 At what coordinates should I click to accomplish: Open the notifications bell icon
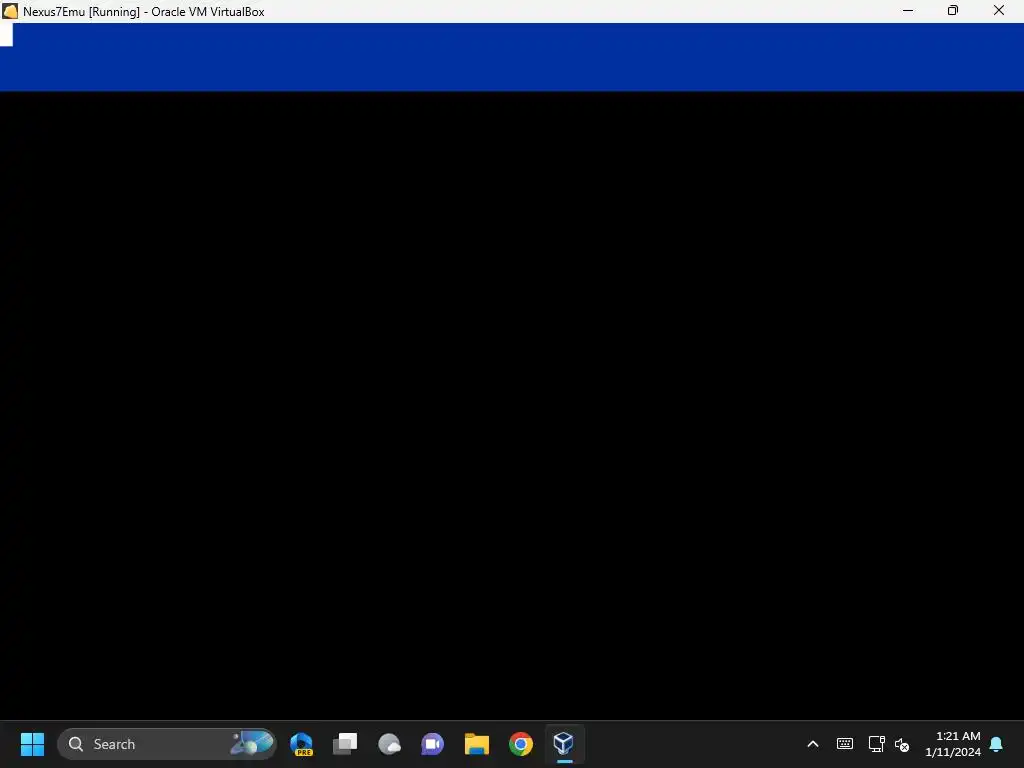(x=996, y=744)
